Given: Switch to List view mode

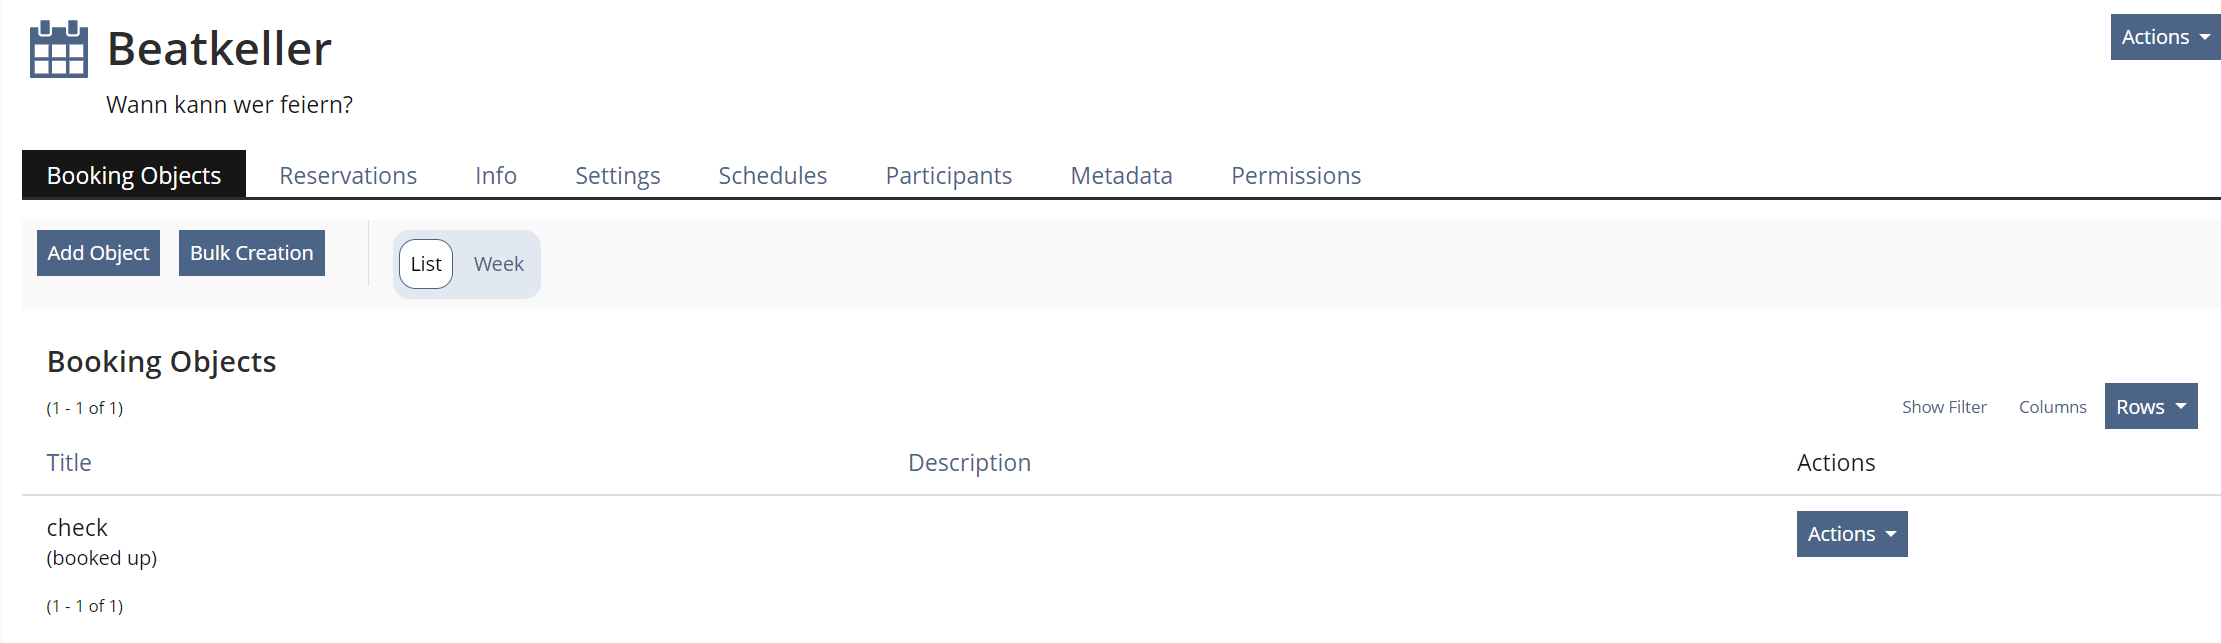Looking at the screenshot, I should pyautogui.click(x=426, y=264).
